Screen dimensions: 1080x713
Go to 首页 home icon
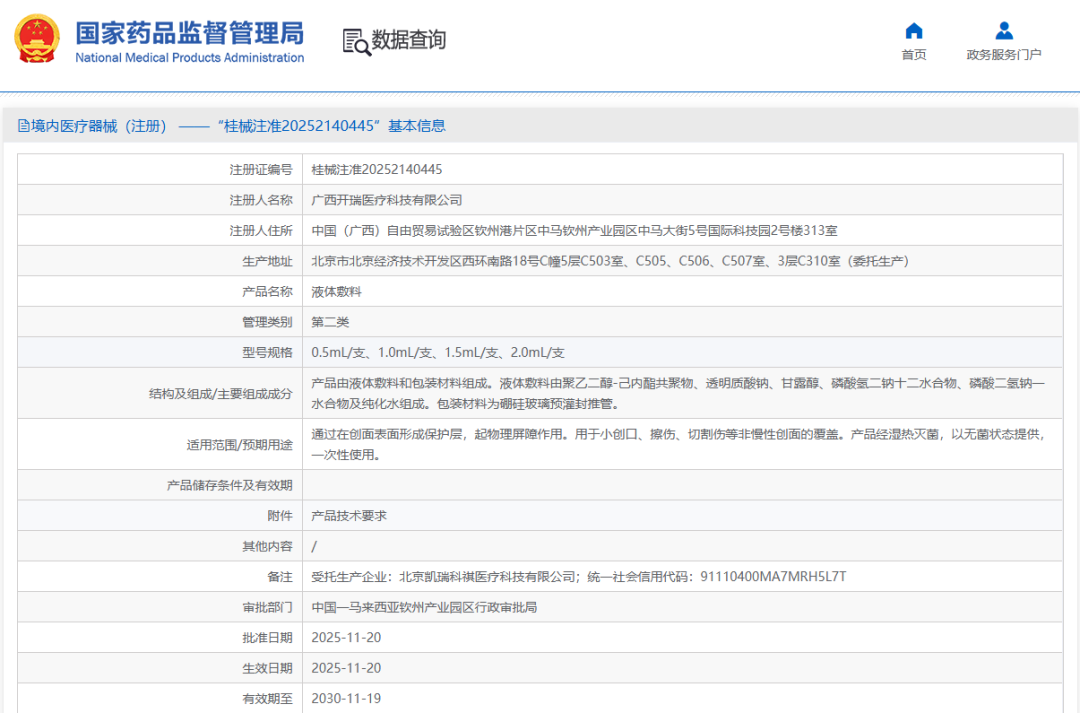pos(913,31)
